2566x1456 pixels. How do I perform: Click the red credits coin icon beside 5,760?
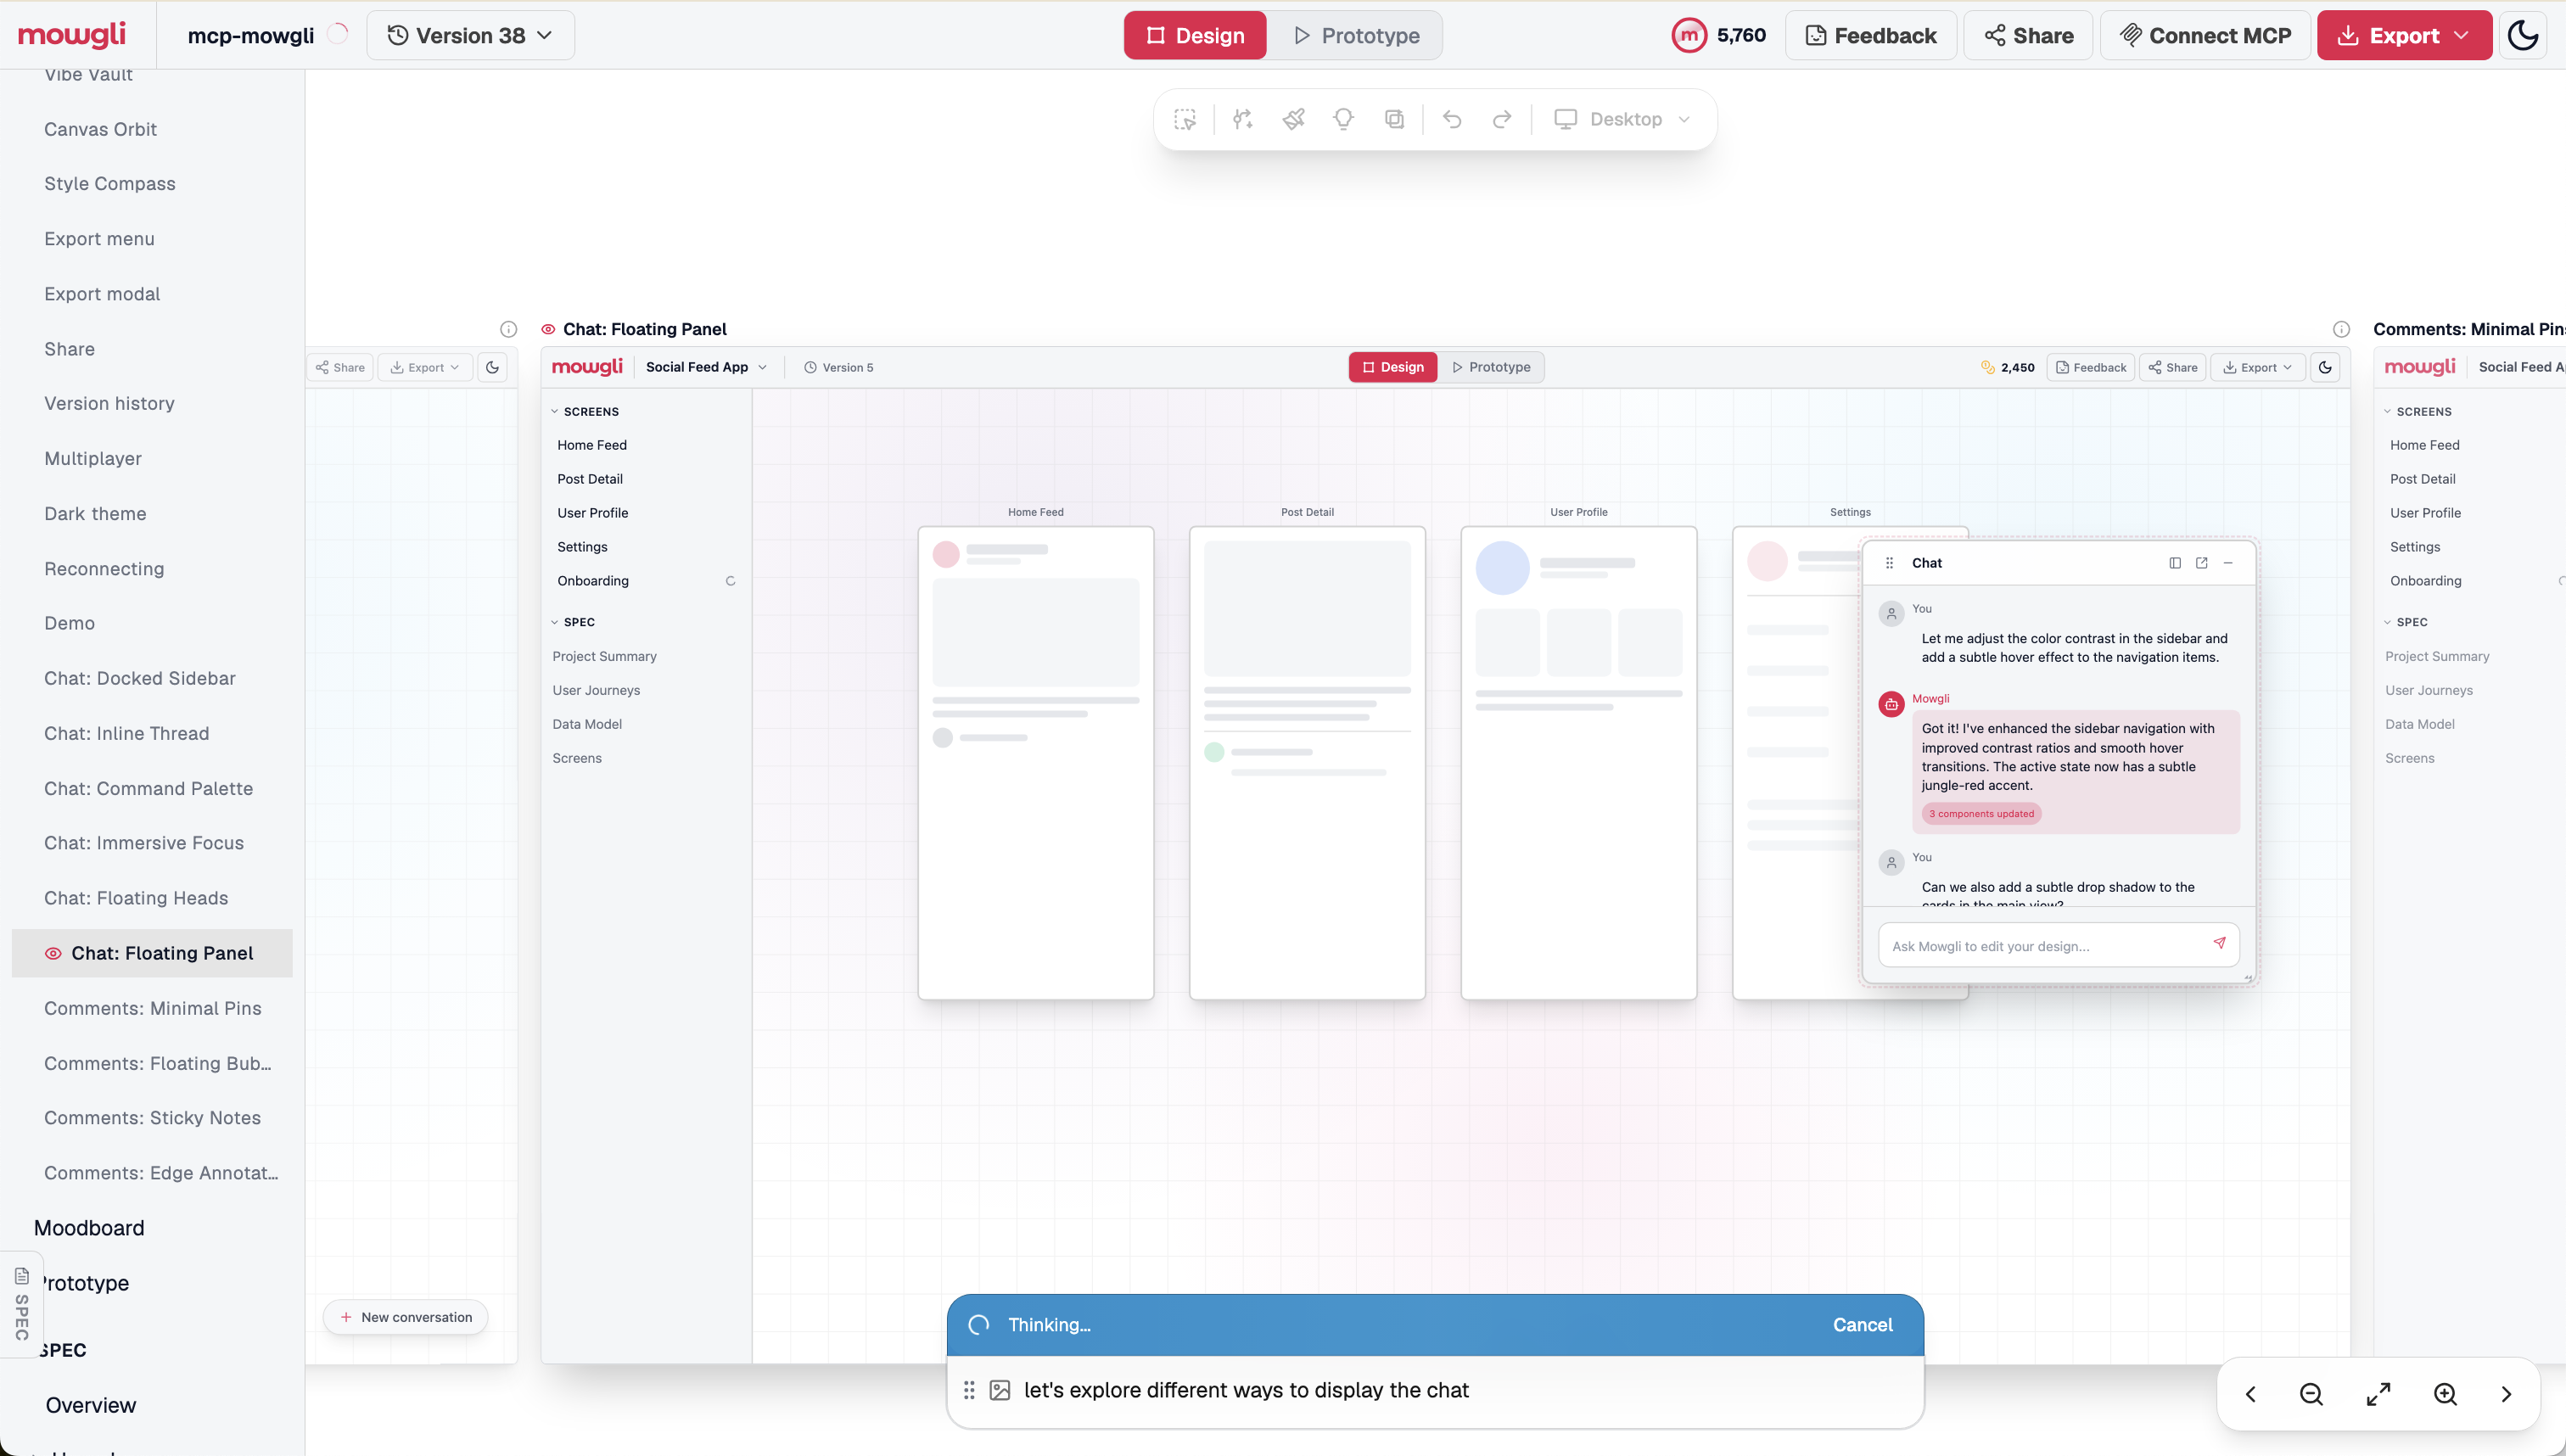(1689, 35)
